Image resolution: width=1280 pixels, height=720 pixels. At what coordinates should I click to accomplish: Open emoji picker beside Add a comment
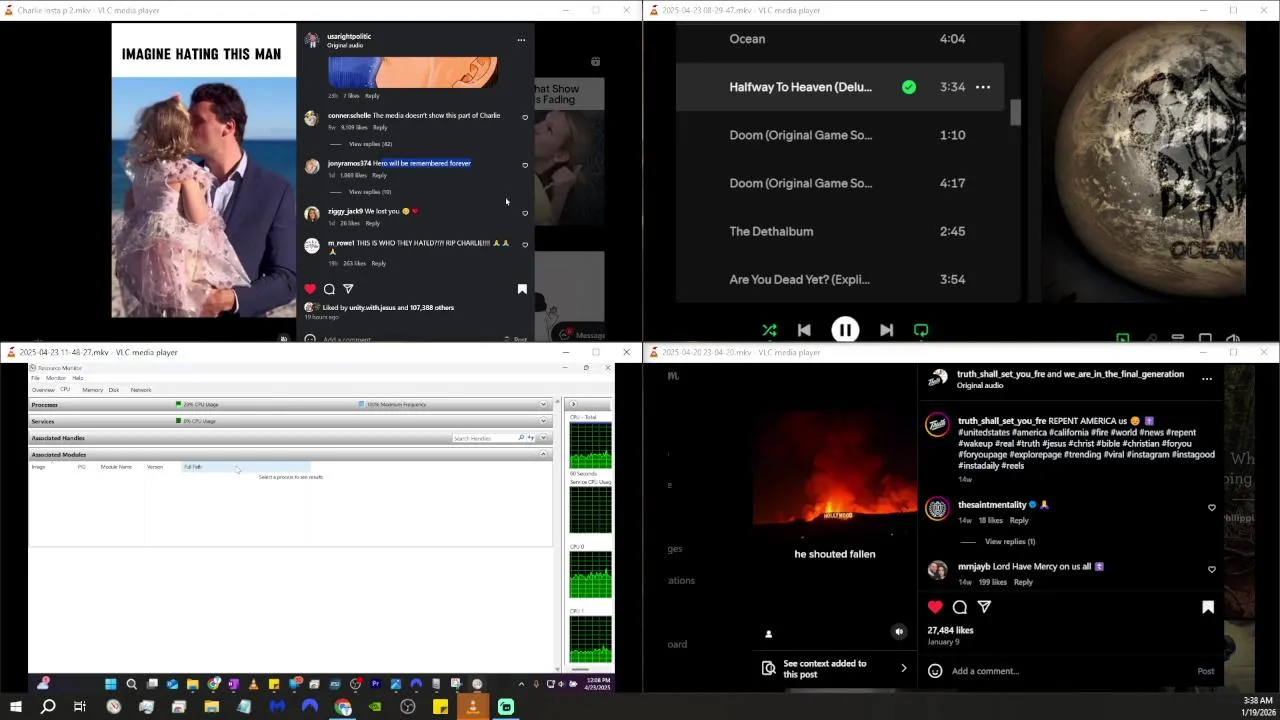(x=935, y=671)
